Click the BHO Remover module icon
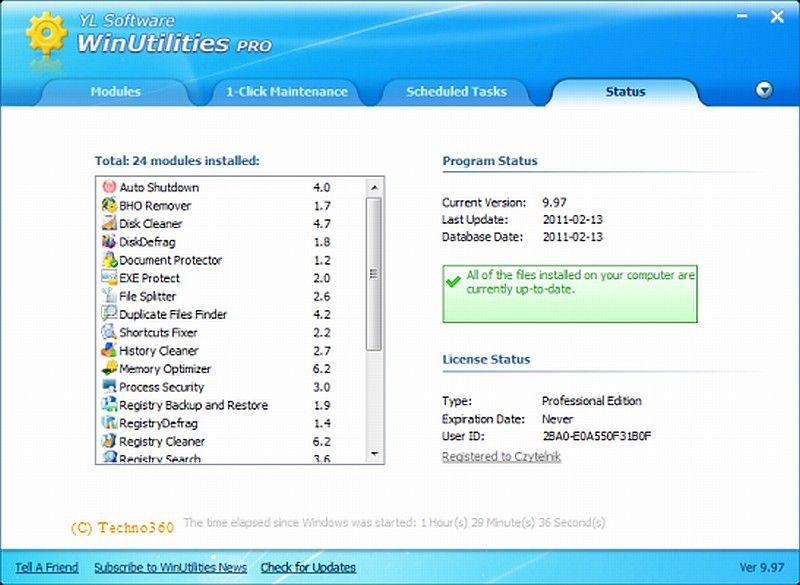The height and width of the screenshot is (585, 800). [x=110, y=205]
